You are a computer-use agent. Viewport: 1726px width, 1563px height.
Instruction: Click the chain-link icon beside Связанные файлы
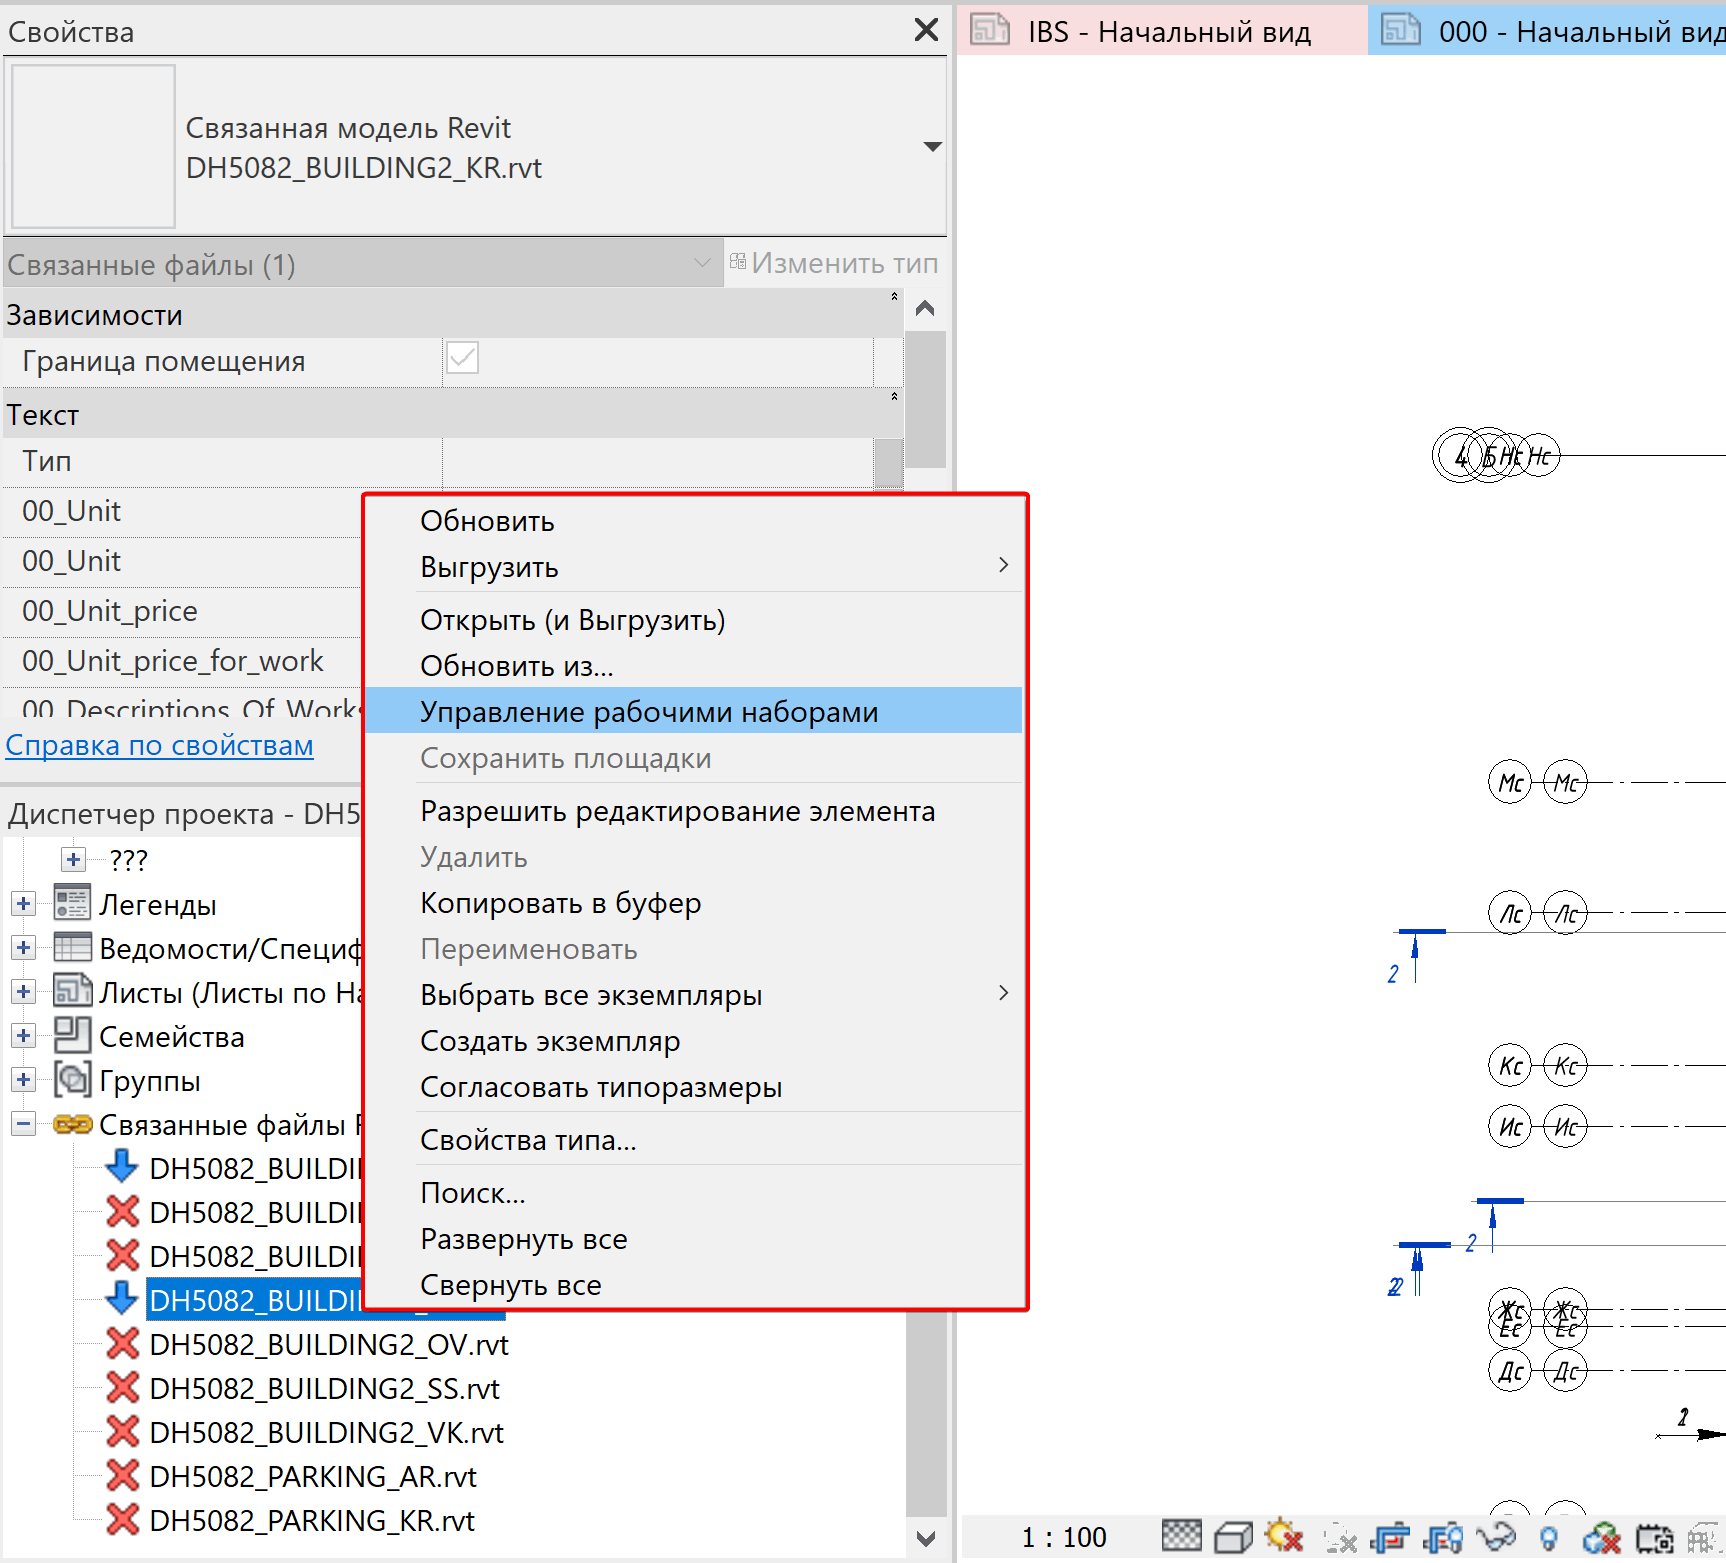pos(73,1124)
